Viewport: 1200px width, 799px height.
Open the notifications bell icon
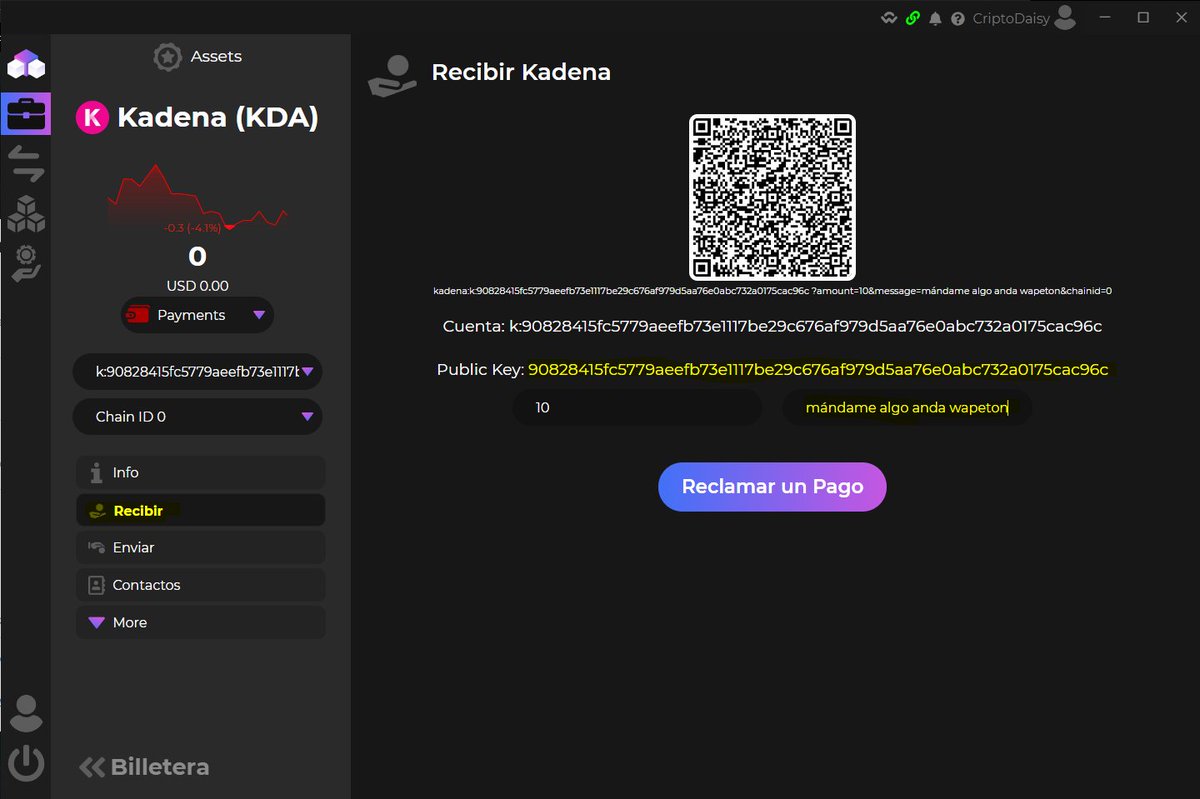[936, 18]
